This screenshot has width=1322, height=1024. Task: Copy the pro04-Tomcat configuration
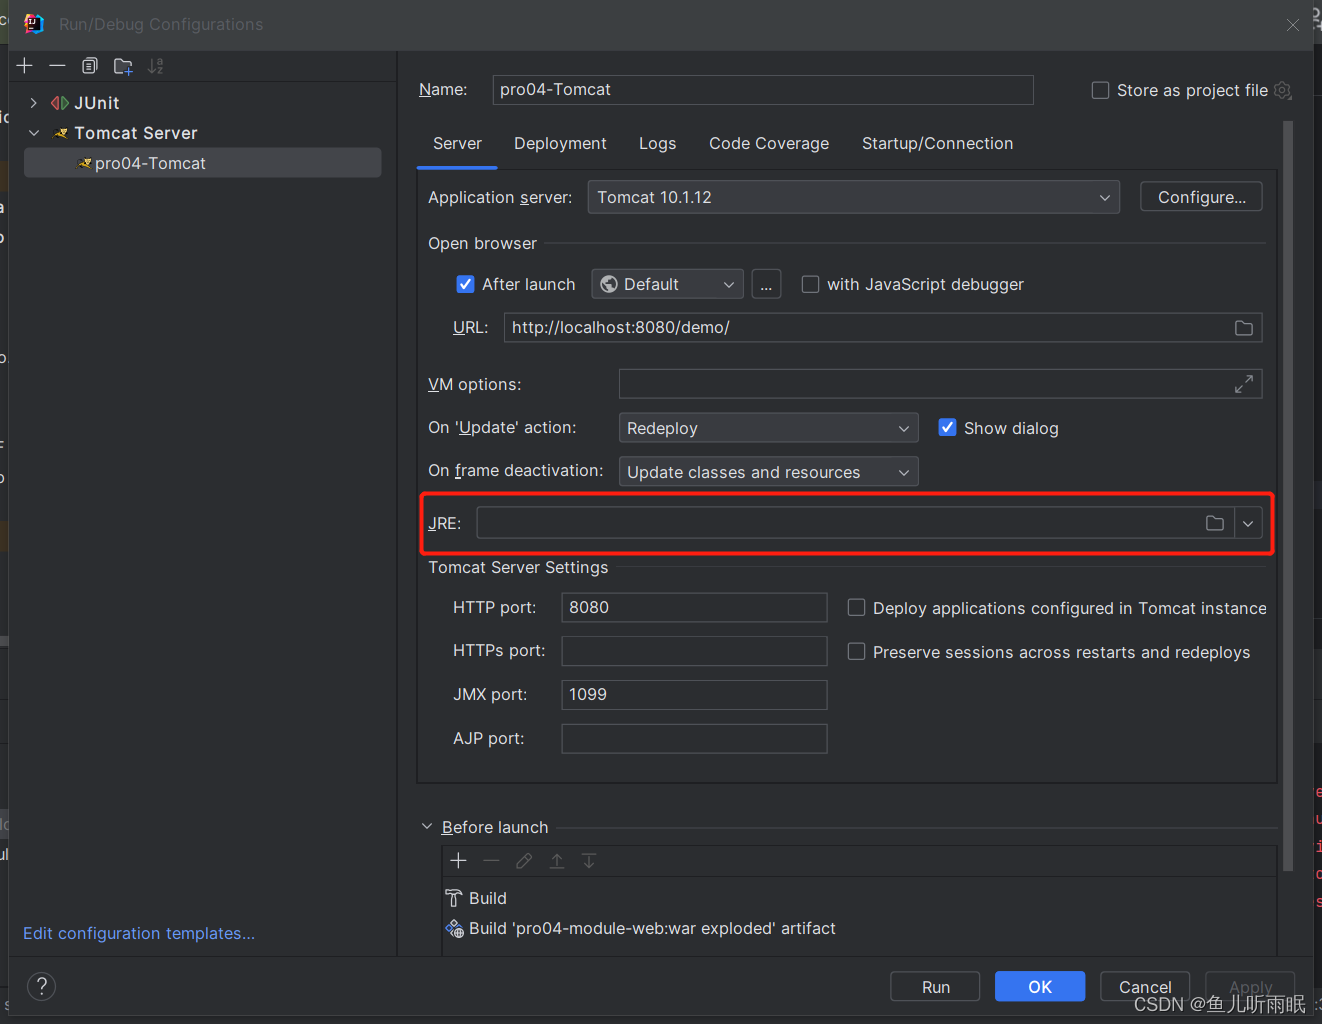pos(89,65)
